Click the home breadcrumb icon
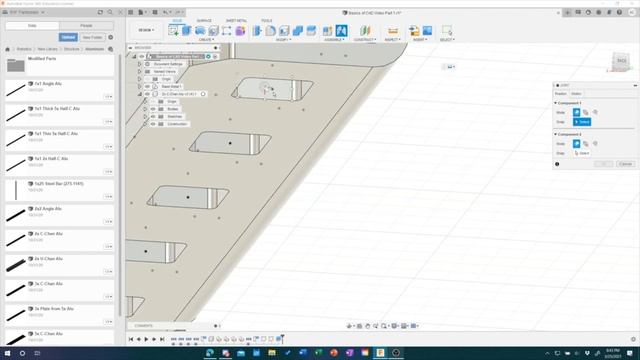The image size is (640, 360). click(x=7, y=49)
